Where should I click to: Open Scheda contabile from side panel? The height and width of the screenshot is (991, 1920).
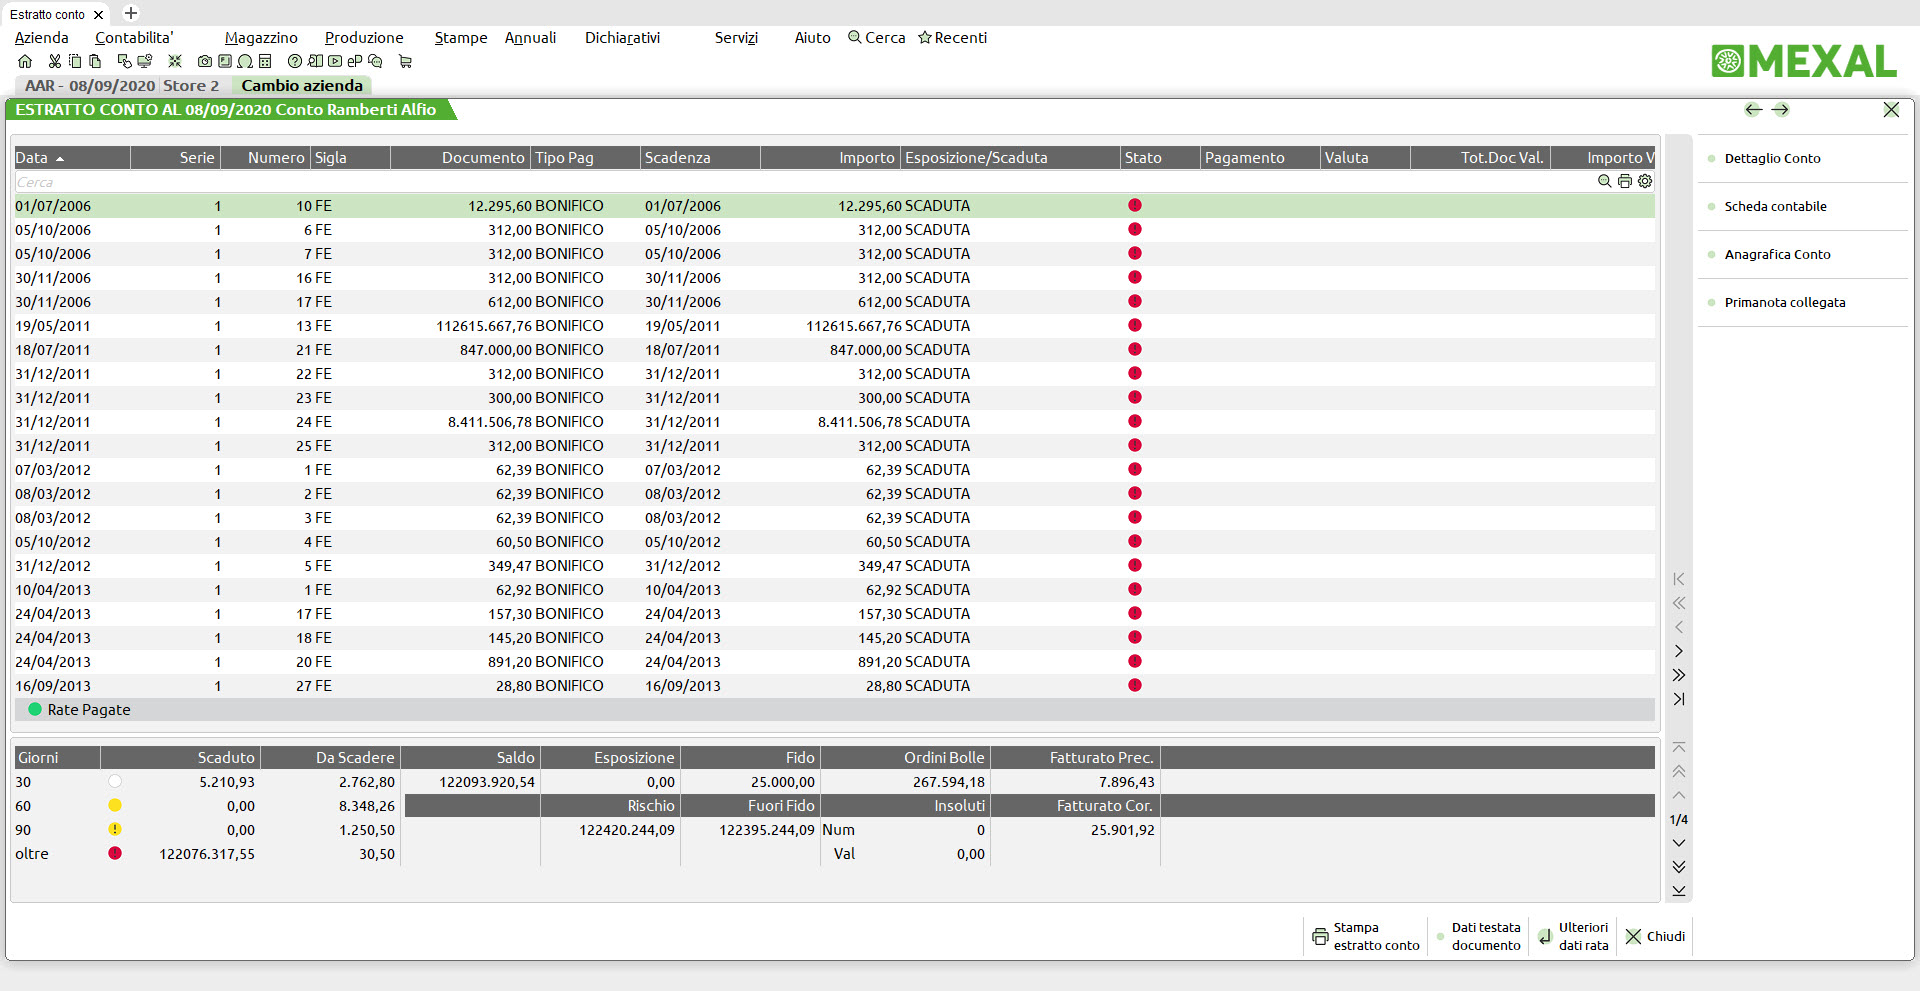point(1775,206)
